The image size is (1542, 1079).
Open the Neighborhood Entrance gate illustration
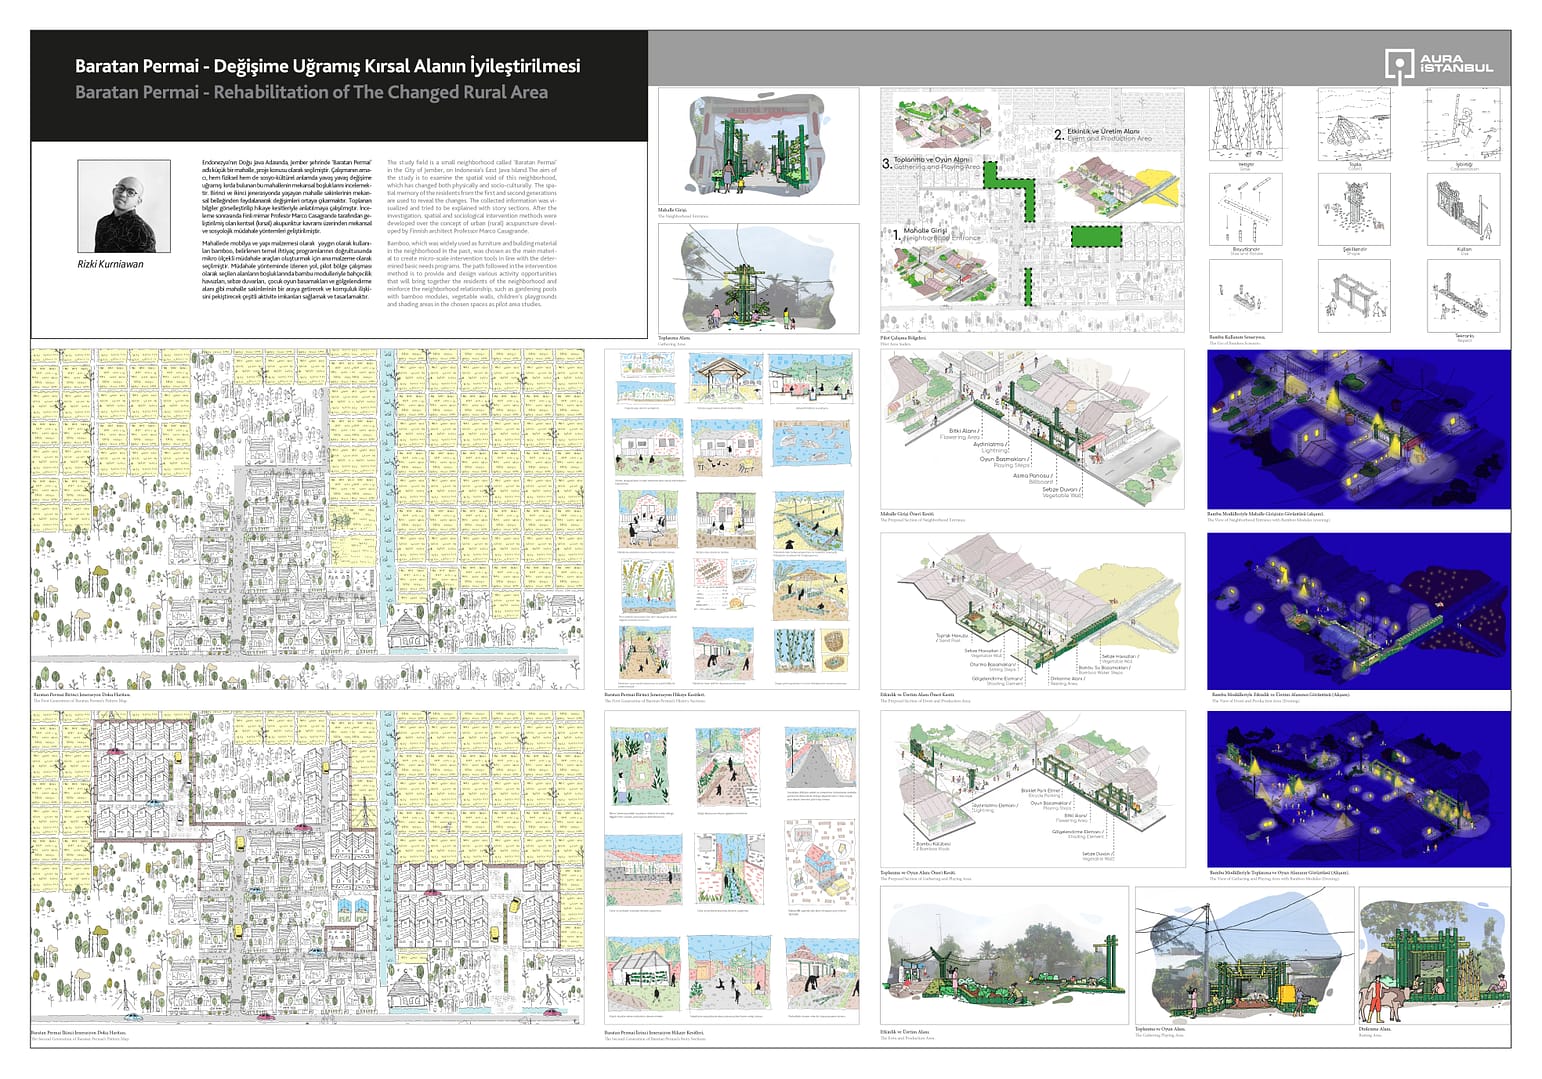coord(757,146)
